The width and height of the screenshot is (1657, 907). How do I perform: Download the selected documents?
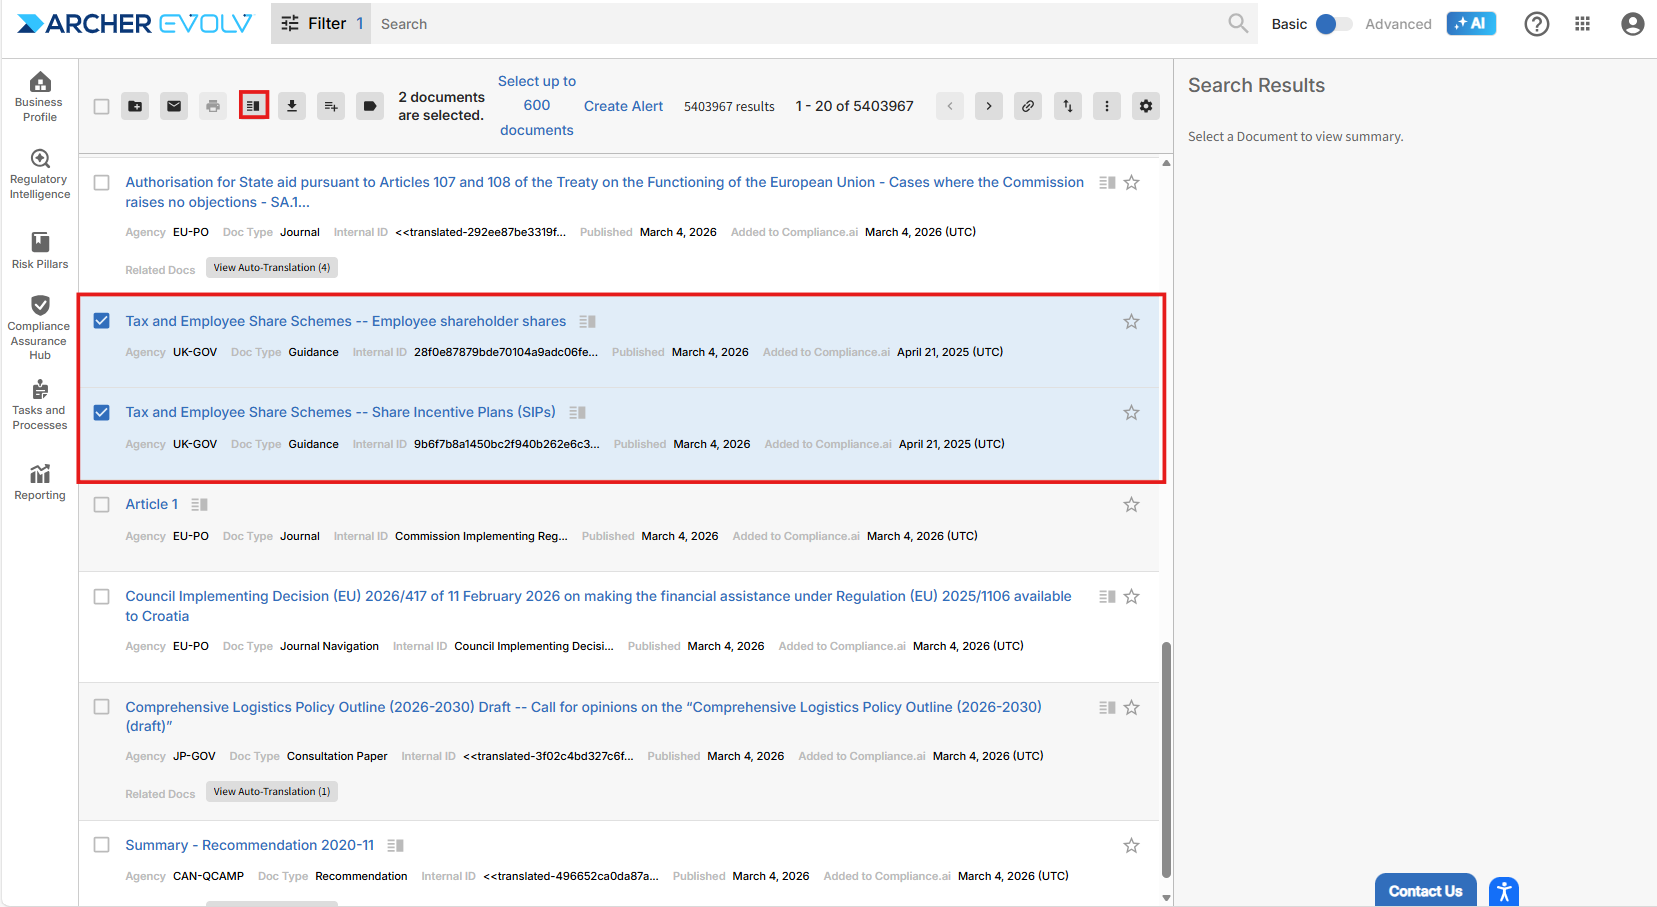tap(292, 106)
